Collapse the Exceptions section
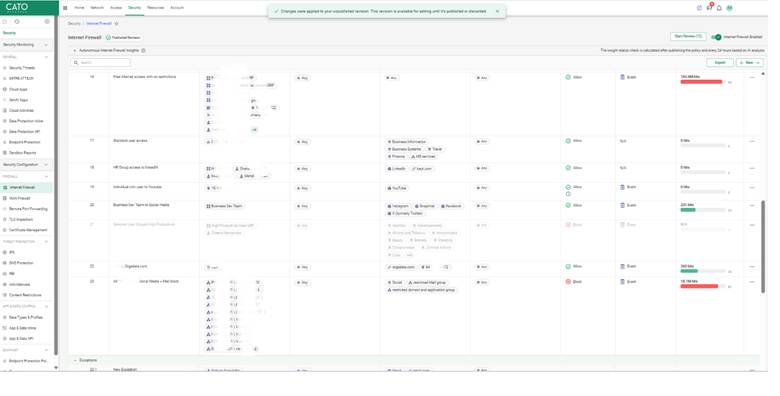This screenshot has height=396, width=780. coord(75,360)
